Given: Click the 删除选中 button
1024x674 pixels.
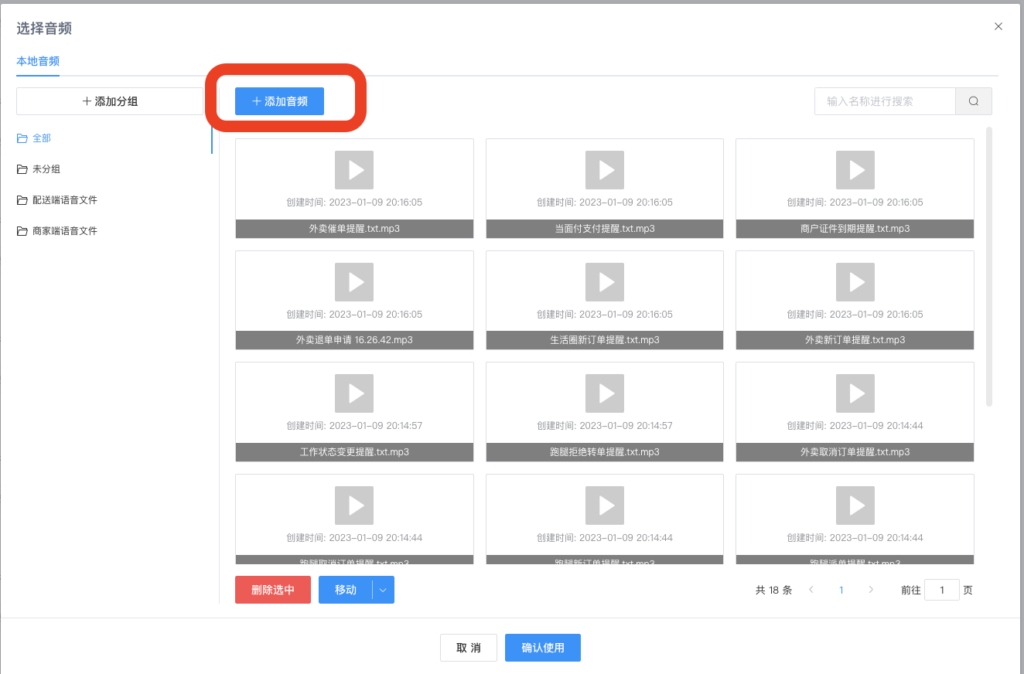Looking at the screenshot, I should (272, 590).
